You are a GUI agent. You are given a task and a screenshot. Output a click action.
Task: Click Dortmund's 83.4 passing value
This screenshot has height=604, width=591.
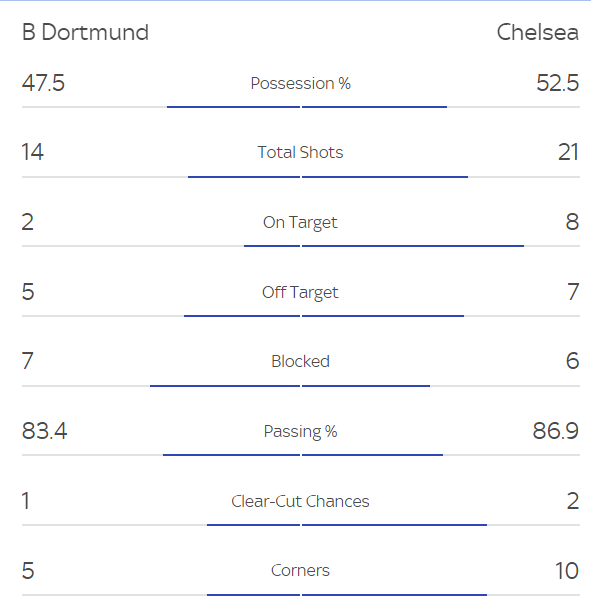(45, 431)
